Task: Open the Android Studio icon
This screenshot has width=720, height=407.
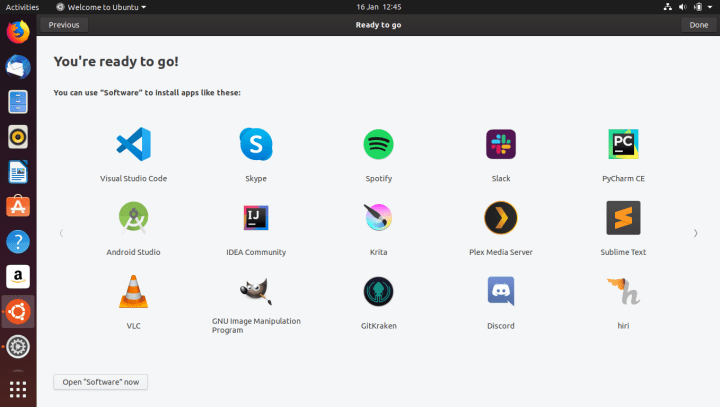Action: tap(134, 218)
